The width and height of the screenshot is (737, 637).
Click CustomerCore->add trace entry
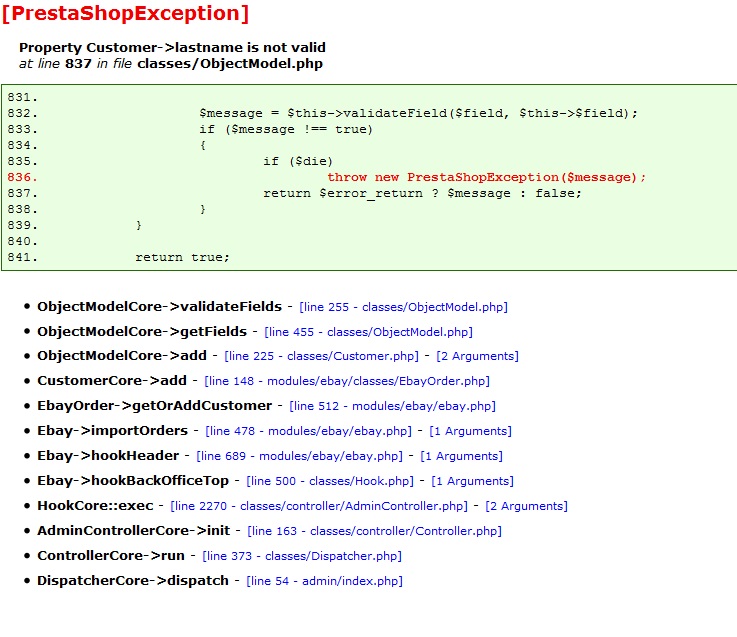tap(112, 380)
